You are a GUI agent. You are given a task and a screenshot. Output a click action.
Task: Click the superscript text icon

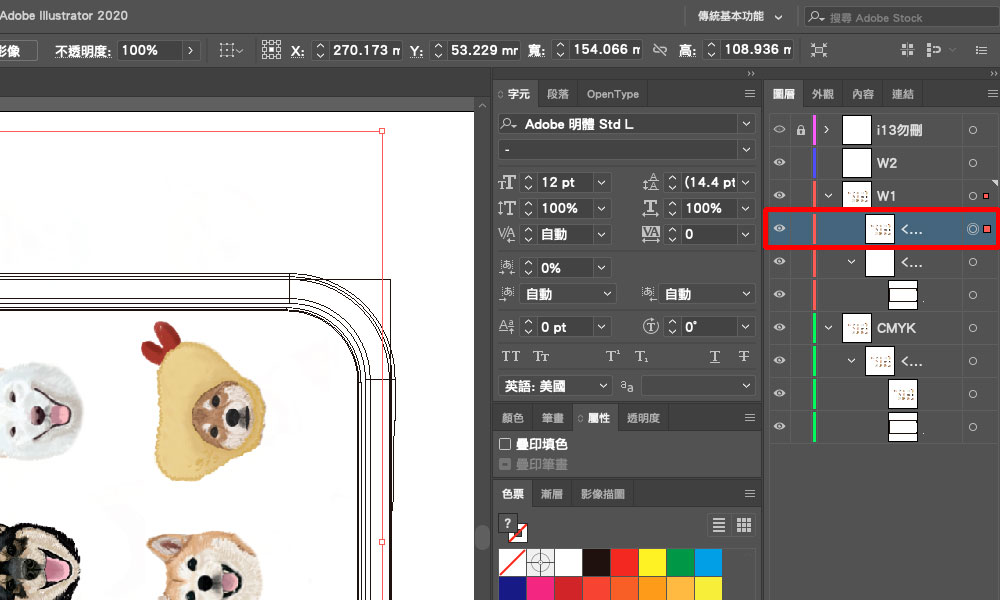click(x=613, y=357)
